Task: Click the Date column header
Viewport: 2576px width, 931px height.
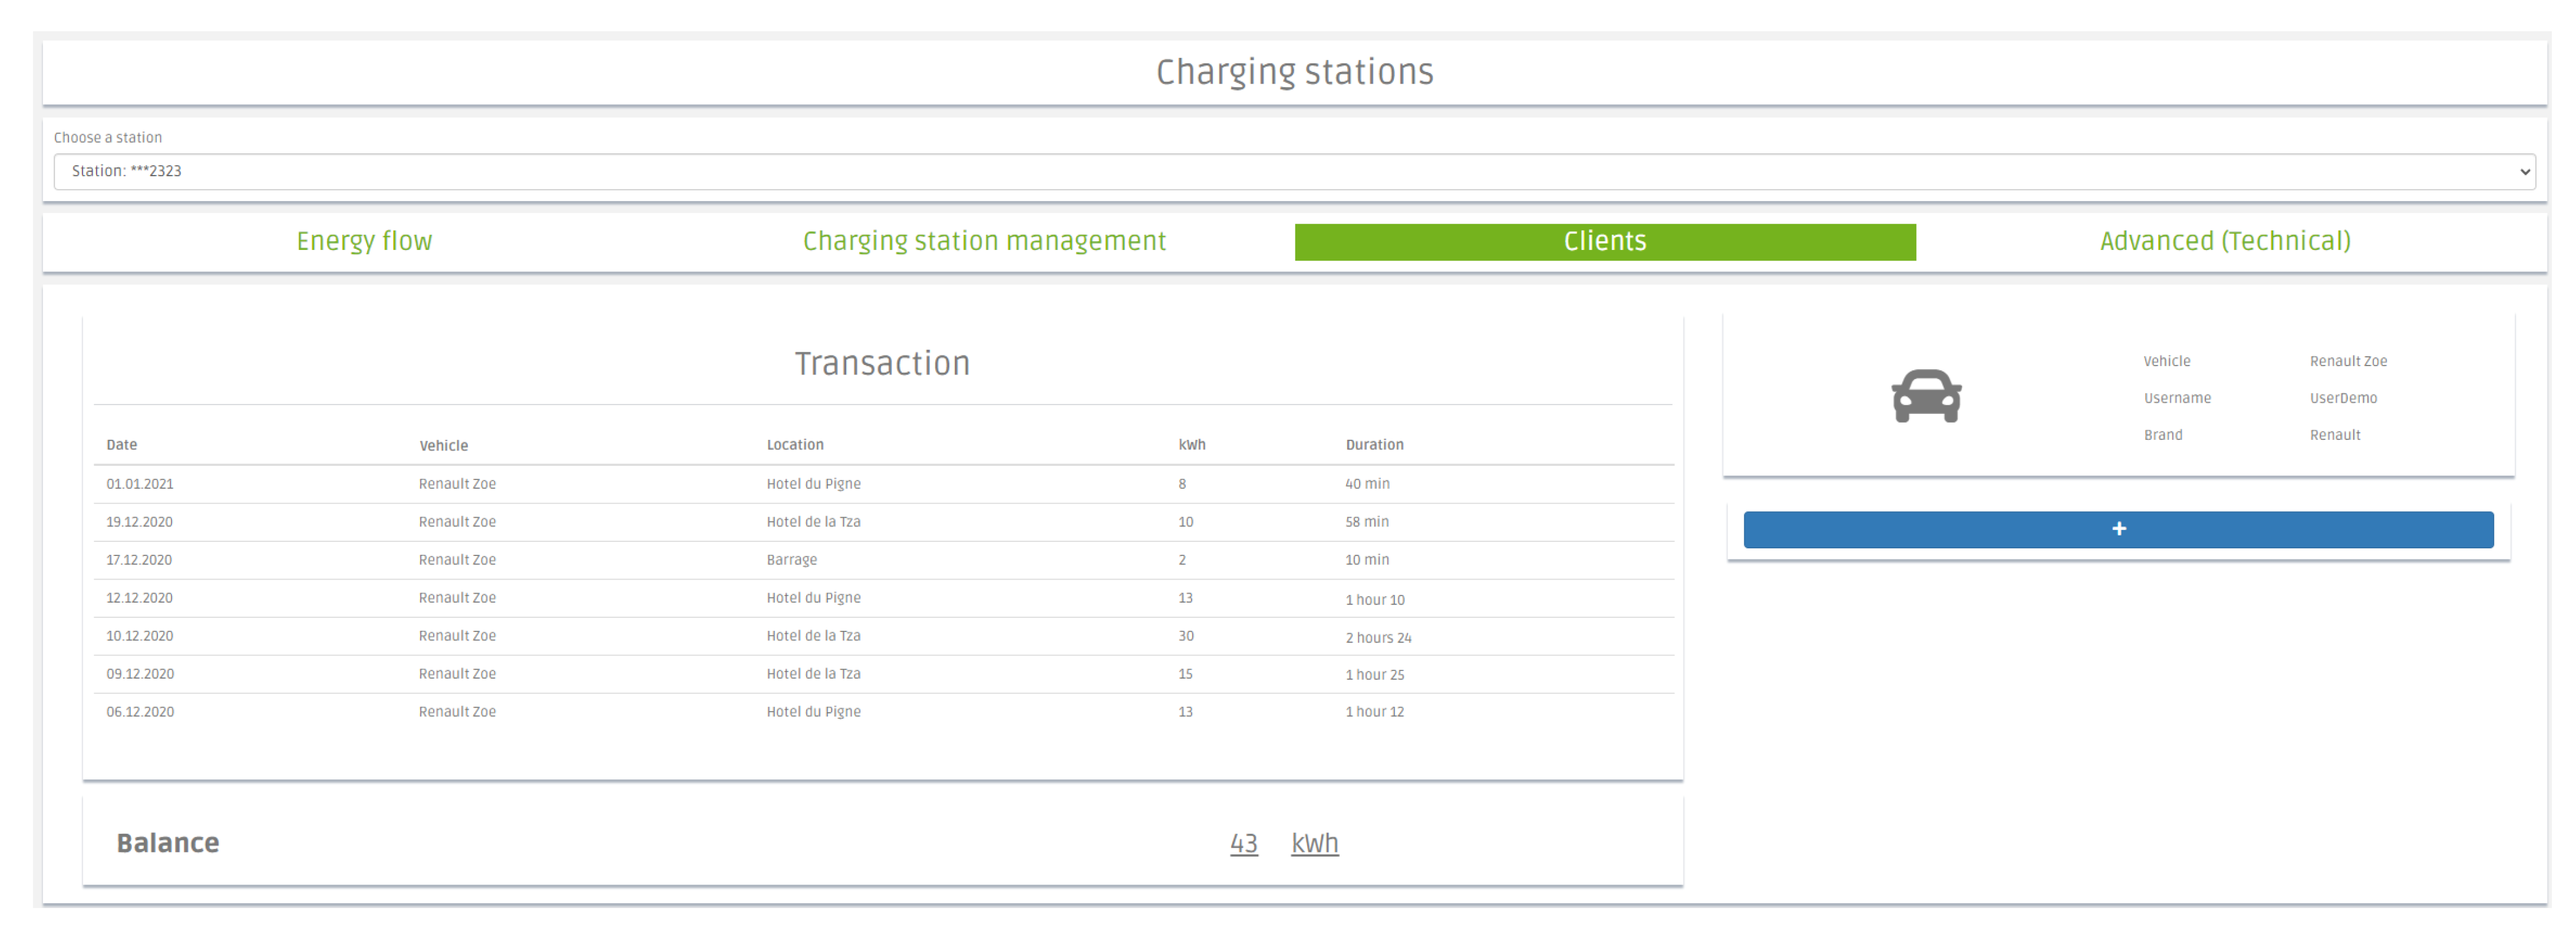Action: [x=122, y=445]
